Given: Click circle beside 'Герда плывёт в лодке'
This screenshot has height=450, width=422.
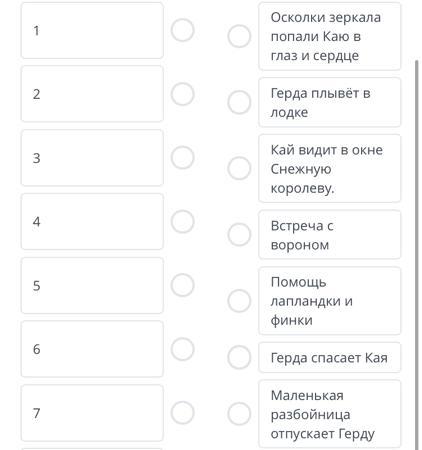Looking at the screenshot, I should (239, 102).
